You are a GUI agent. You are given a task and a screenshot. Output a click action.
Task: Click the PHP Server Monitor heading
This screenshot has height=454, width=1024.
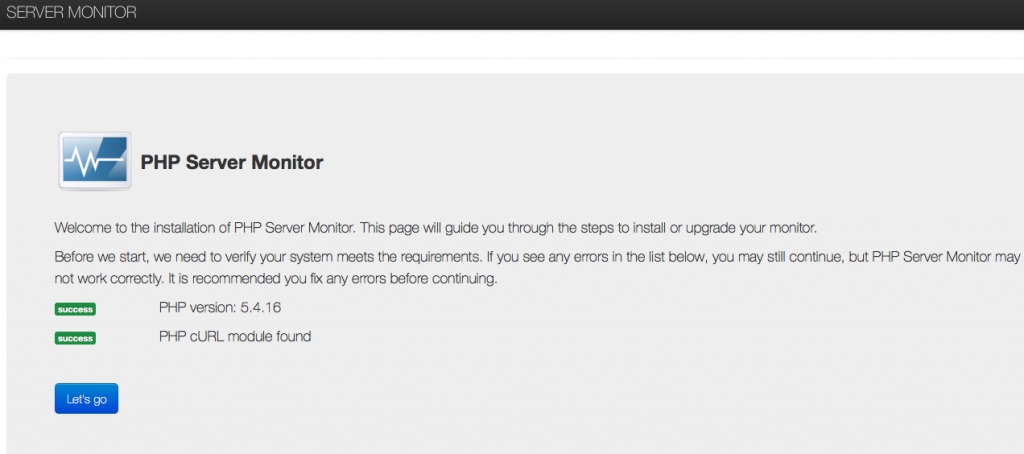[x=232, y=162]
